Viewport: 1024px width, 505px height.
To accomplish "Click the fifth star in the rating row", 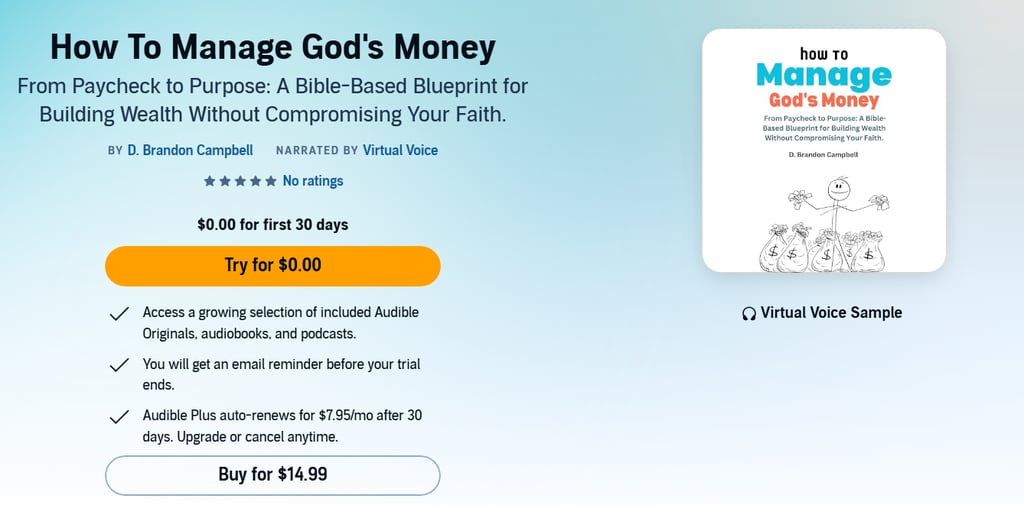I will (270, 181).
